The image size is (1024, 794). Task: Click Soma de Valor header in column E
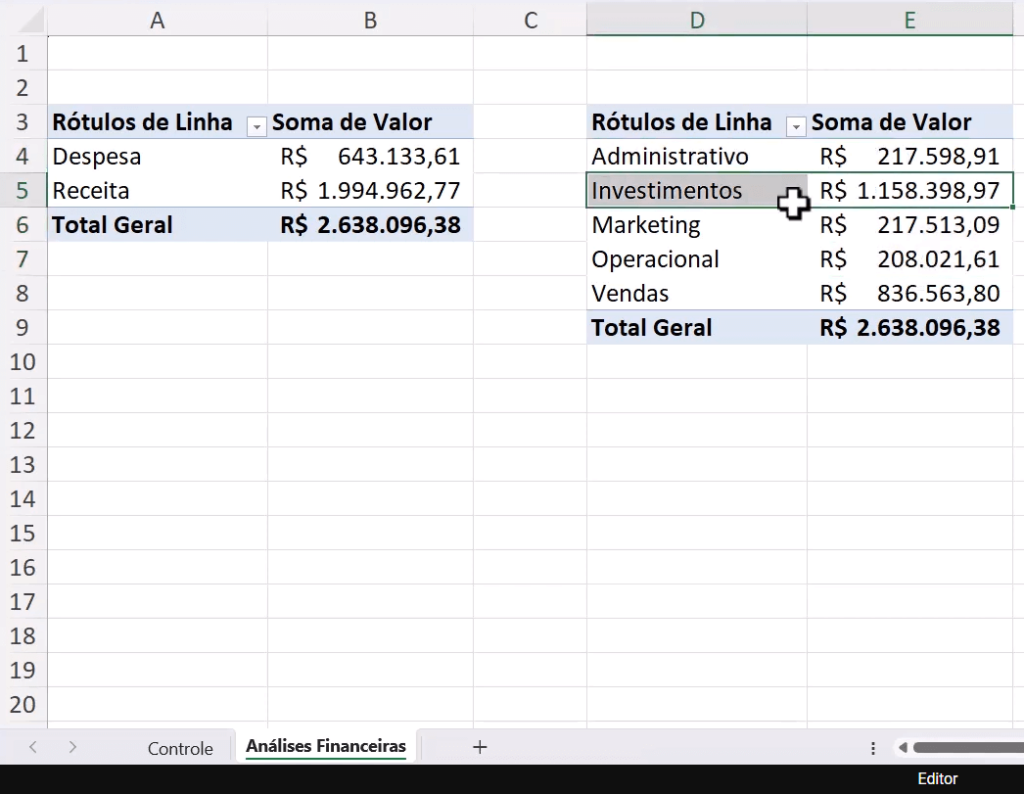click(910, 122)
